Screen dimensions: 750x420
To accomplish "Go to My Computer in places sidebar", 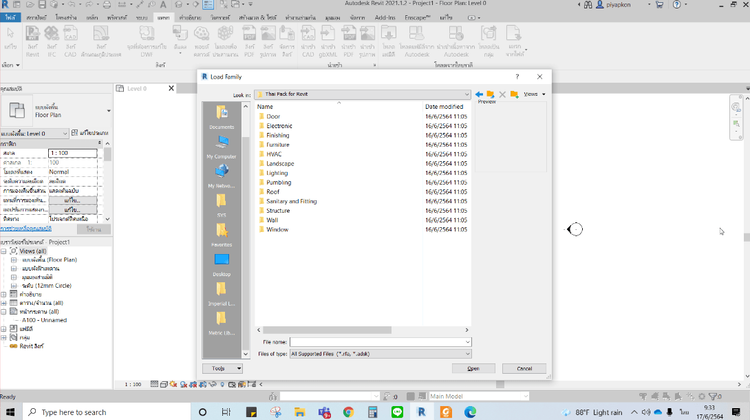I will click(221, 147).
